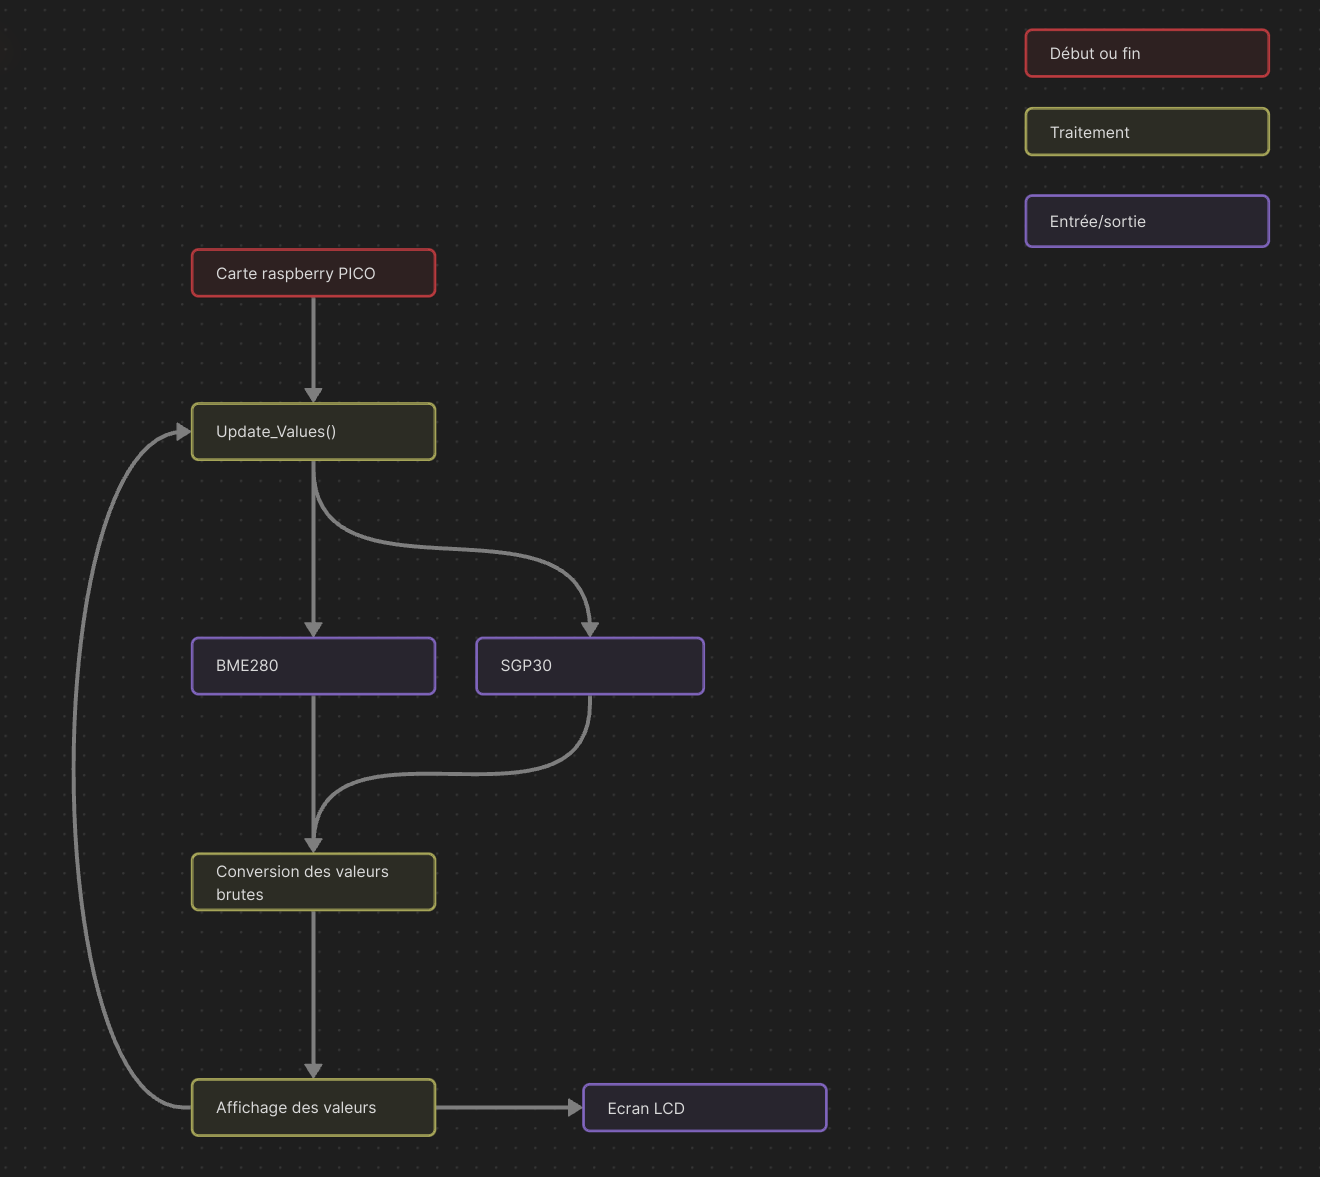Select the Entrée/sortie legend box

(1146, 221)
